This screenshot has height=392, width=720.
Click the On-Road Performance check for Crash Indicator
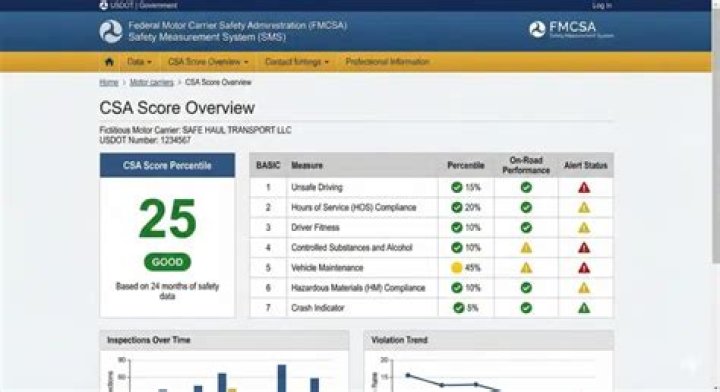(526, 308)
